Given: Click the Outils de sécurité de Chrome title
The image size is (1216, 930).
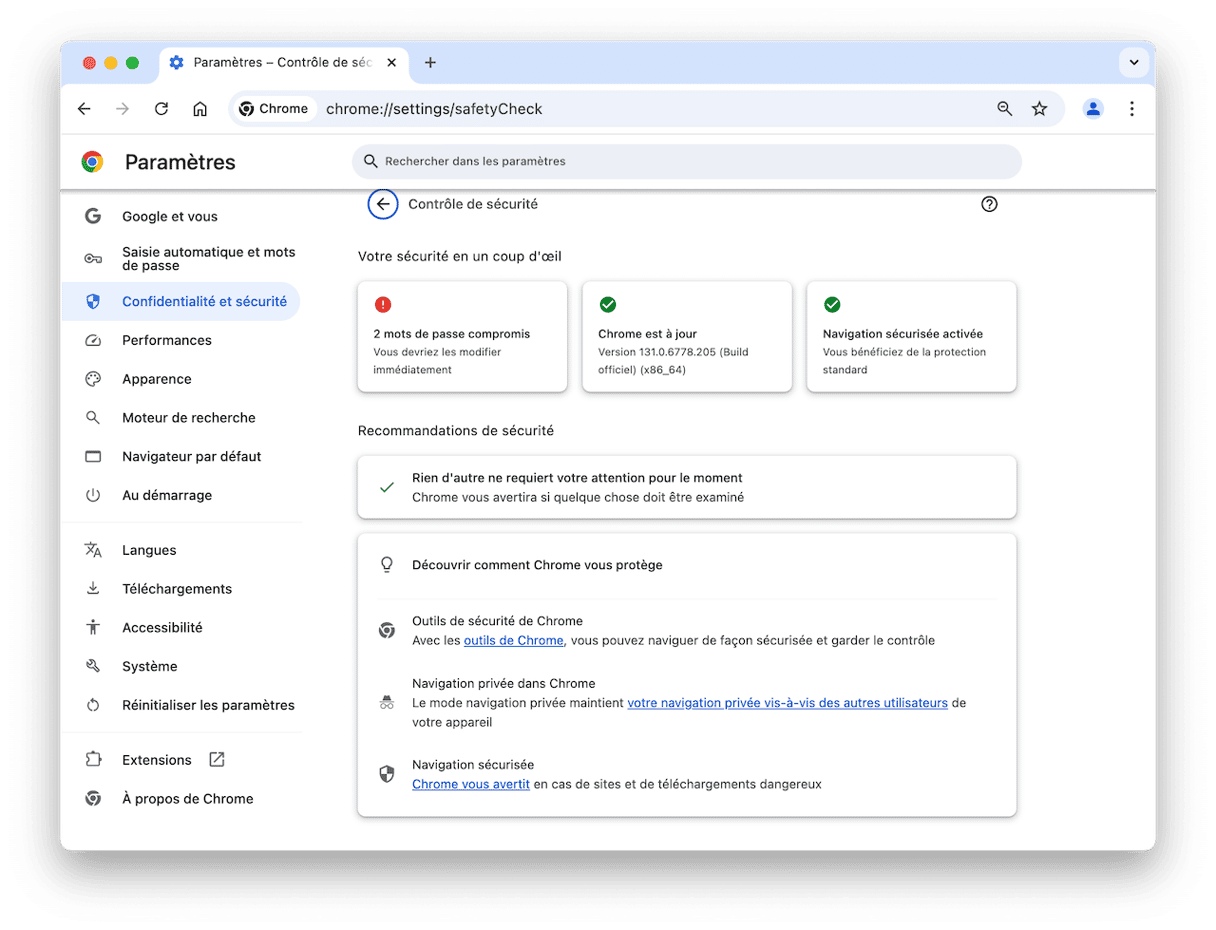Looking at the screenshot, I should 497,621.
